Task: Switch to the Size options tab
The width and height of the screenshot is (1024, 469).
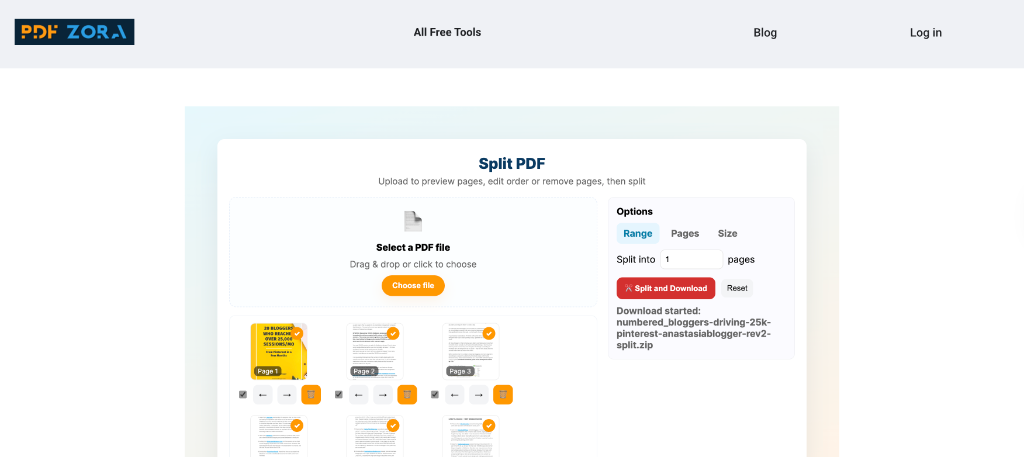Action: coord(728,233)
